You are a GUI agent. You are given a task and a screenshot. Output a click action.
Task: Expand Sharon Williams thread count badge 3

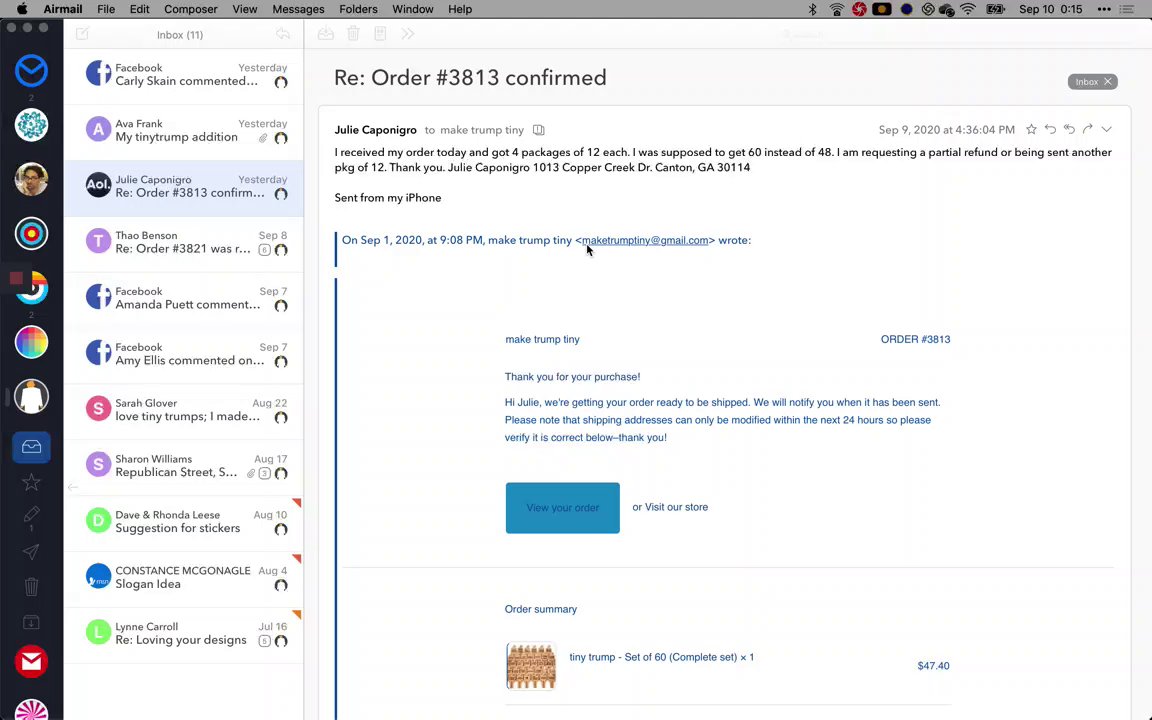point(264,473)
